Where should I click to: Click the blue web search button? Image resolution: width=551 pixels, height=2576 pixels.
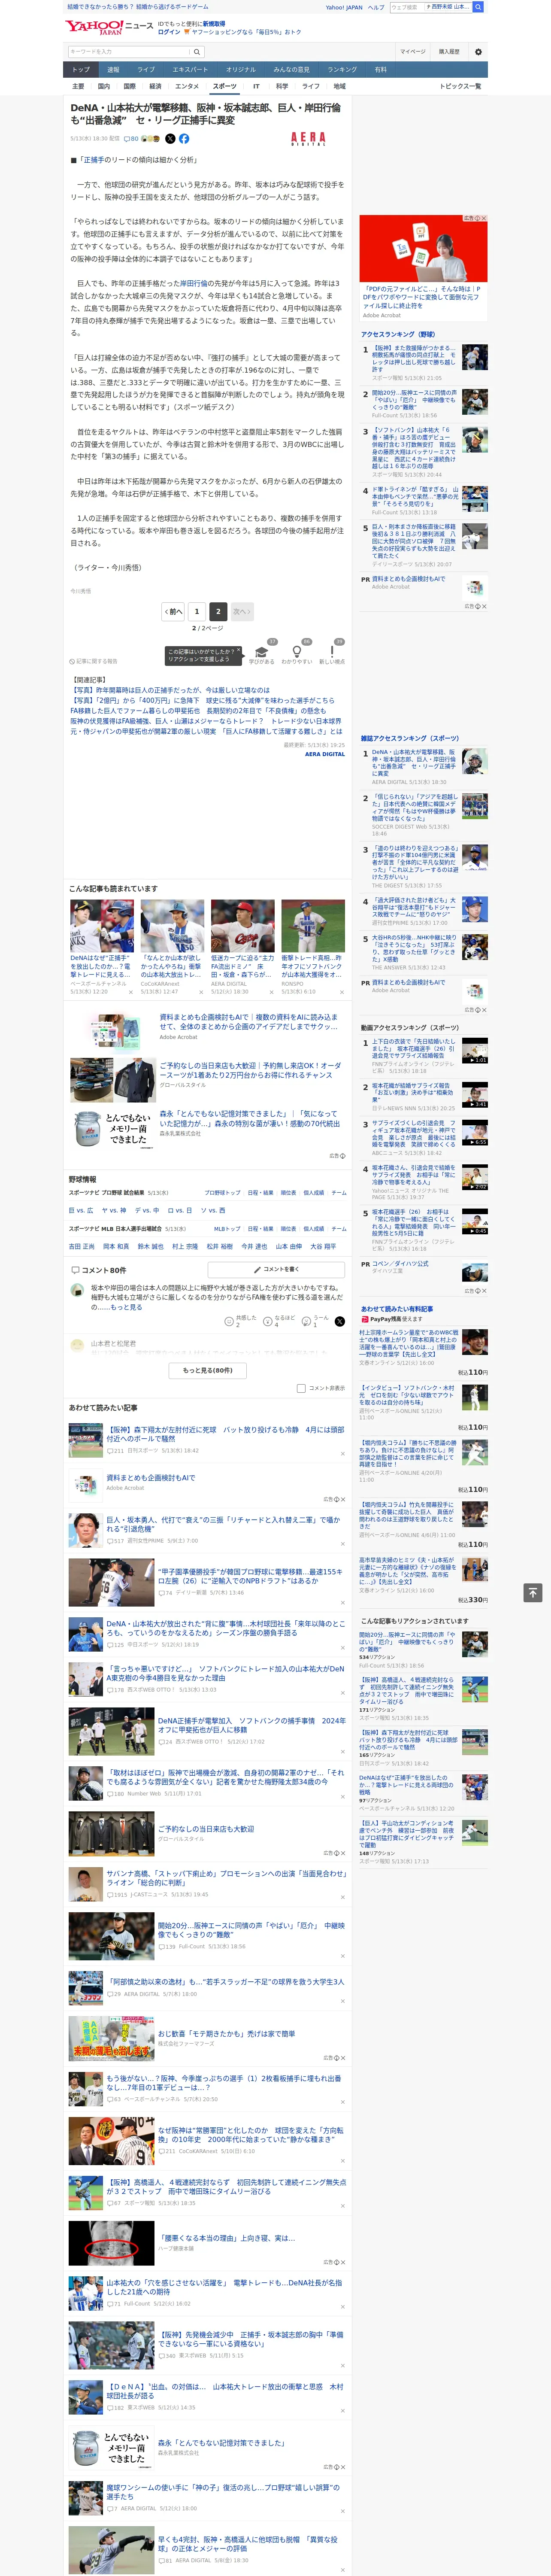(x=478, y=7)
